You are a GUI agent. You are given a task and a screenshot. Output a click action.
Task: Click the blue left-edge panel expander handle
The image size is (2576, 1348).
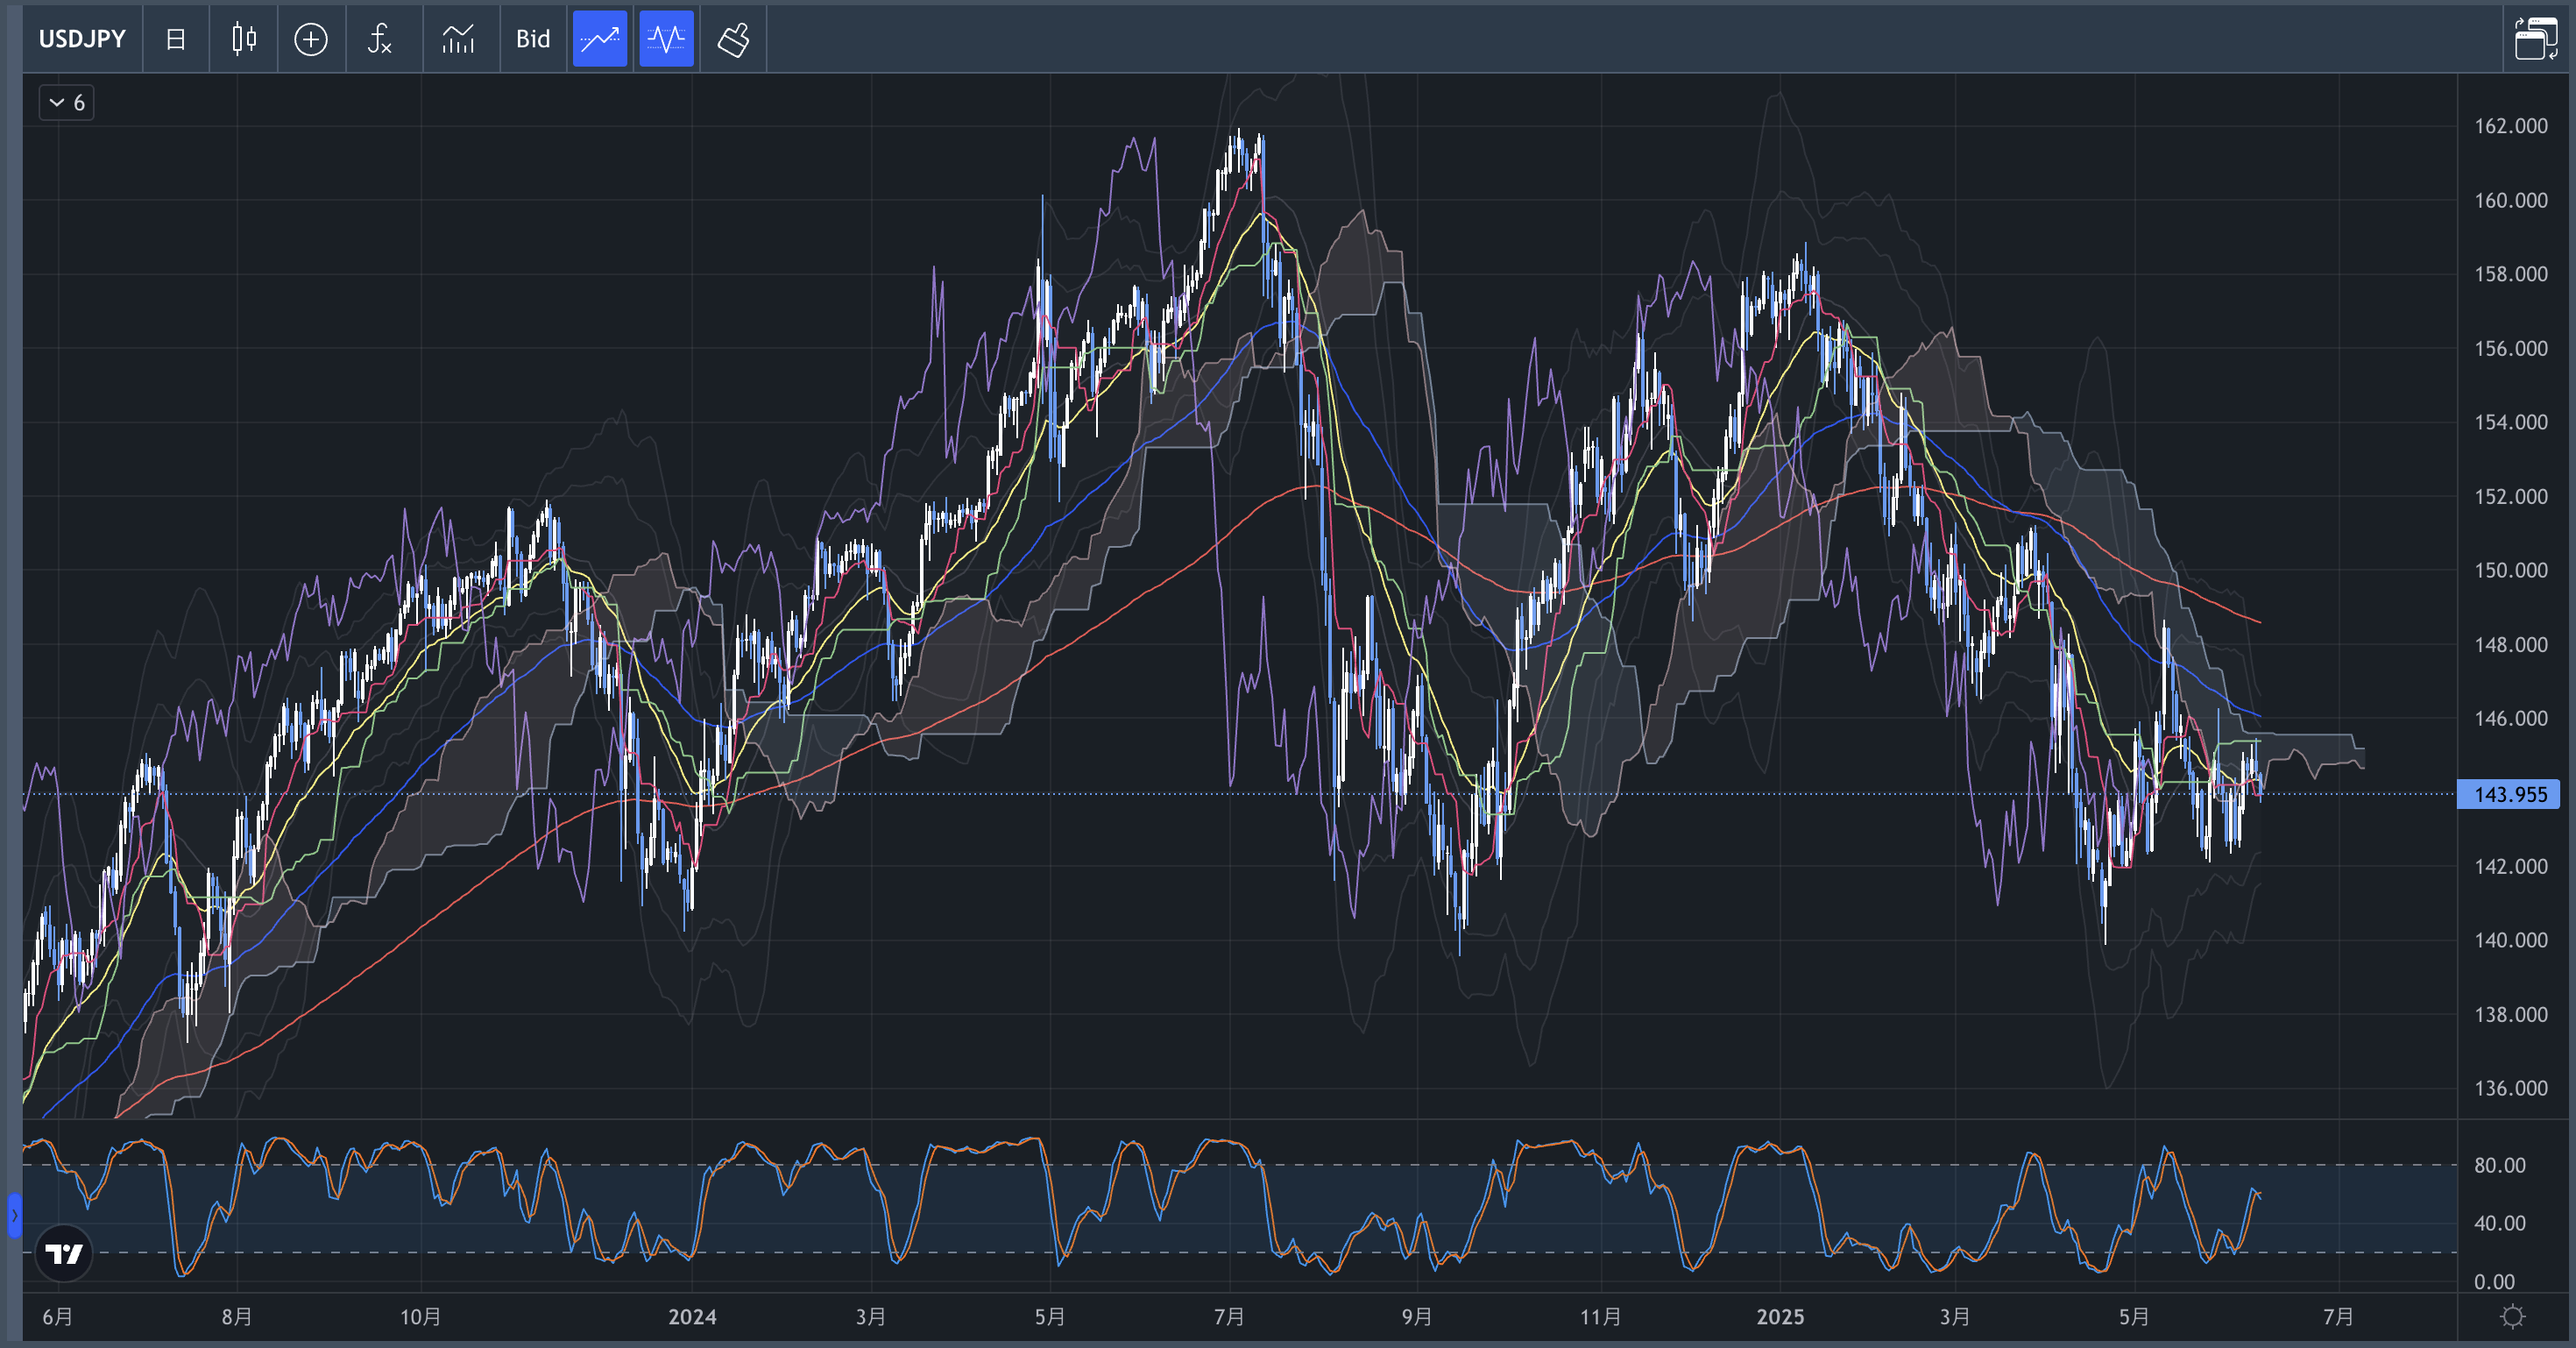coord(14,1216)
